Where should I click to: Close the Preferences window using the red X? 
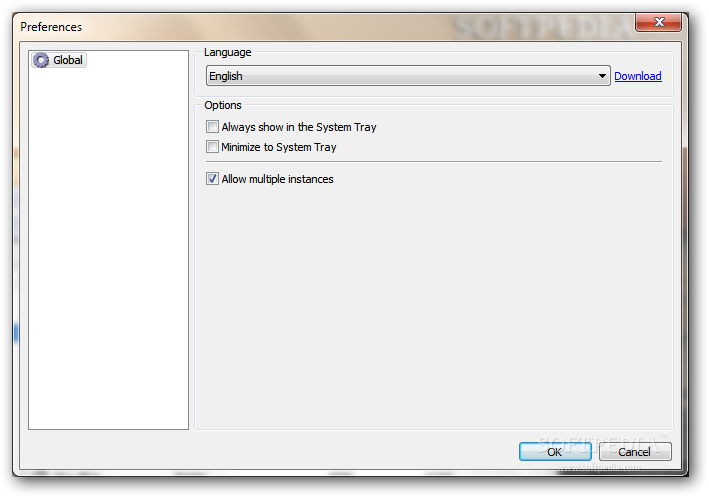[658, 22]
